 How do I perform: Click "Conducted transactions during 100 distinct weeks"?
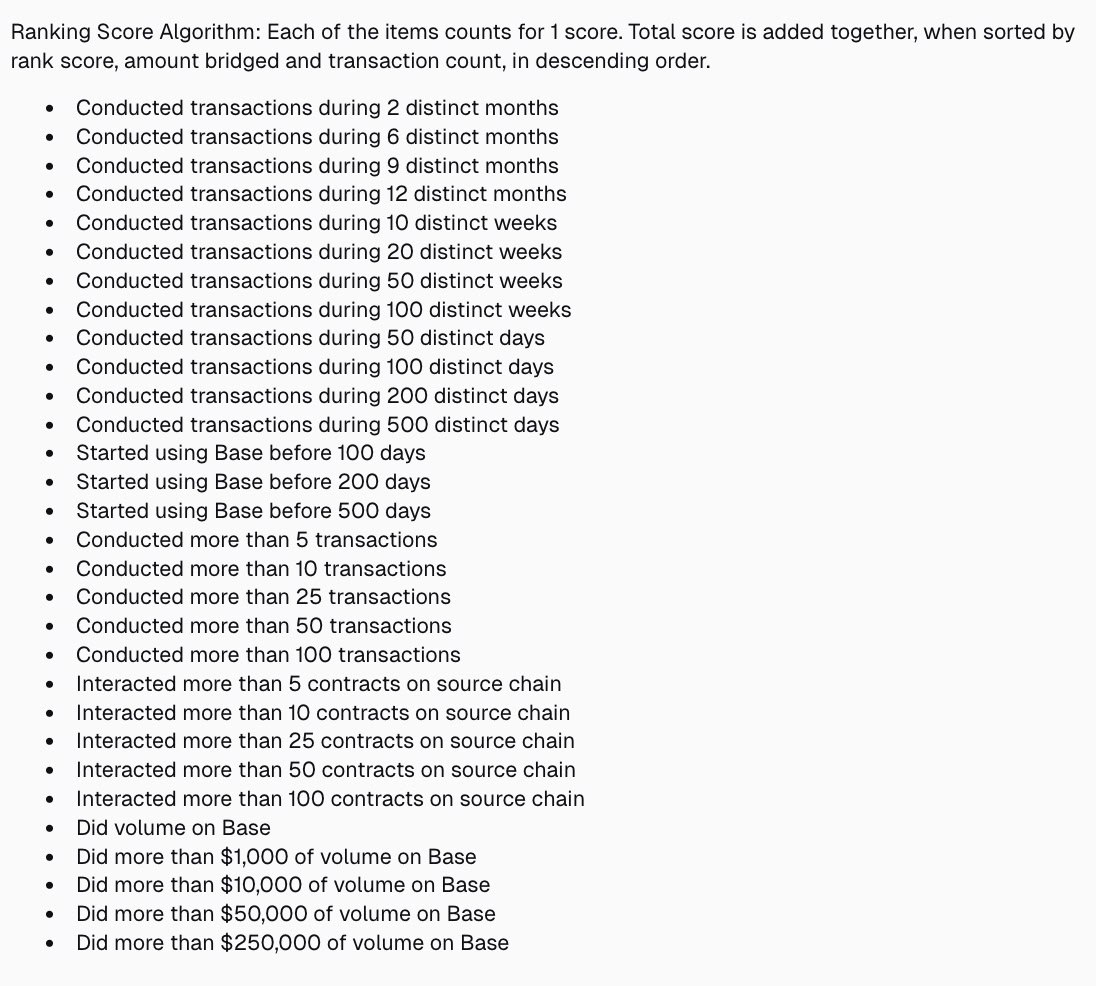click(323, 310)
